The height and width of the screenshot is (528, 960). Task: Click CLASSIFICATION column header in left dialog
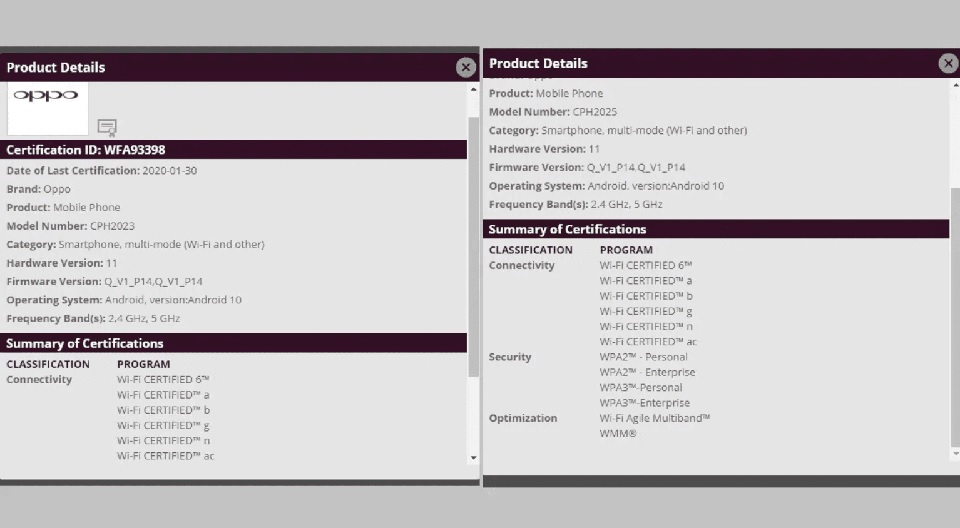[48, 364]
